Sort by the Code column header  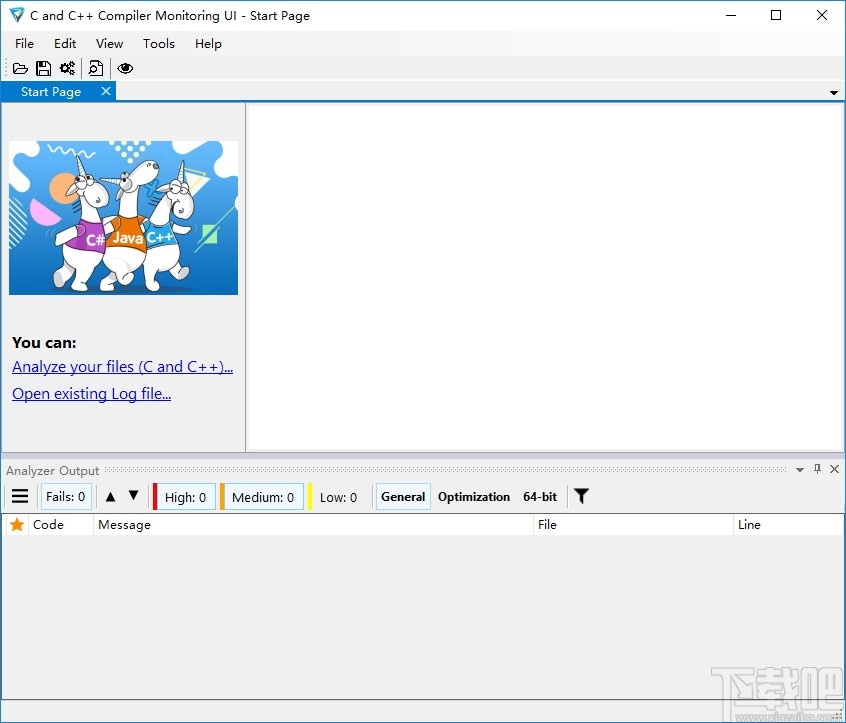[x=61, y=524]
